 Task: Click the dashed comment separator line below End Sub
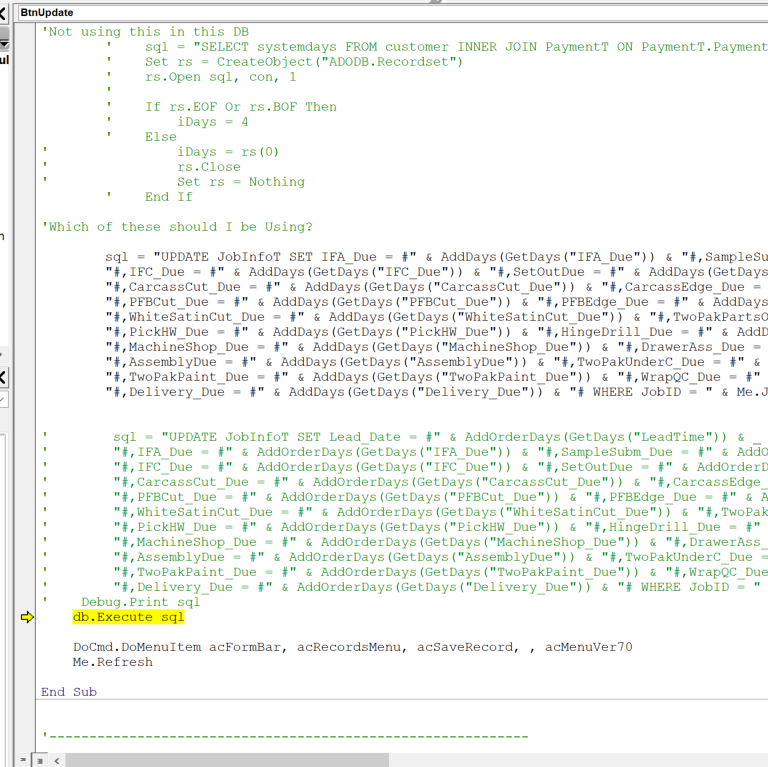click(285, 736)
